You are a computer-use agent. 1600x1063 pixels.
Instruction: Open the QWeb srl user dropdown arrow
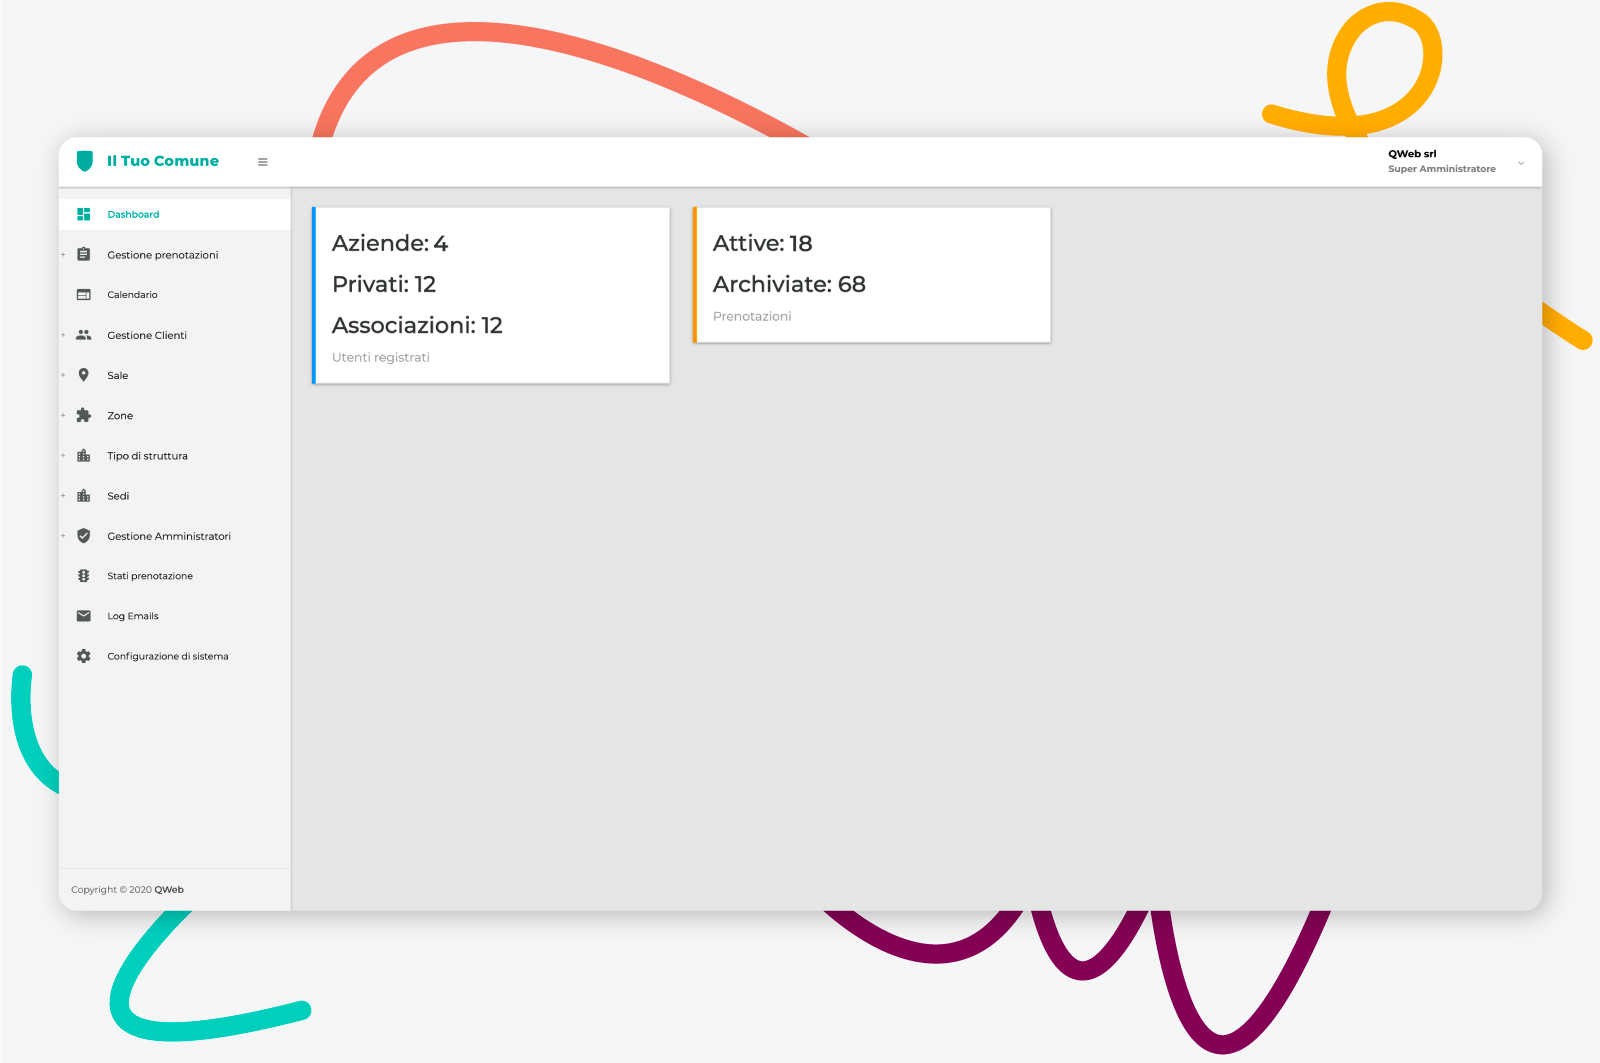(x=1521, y=163)
